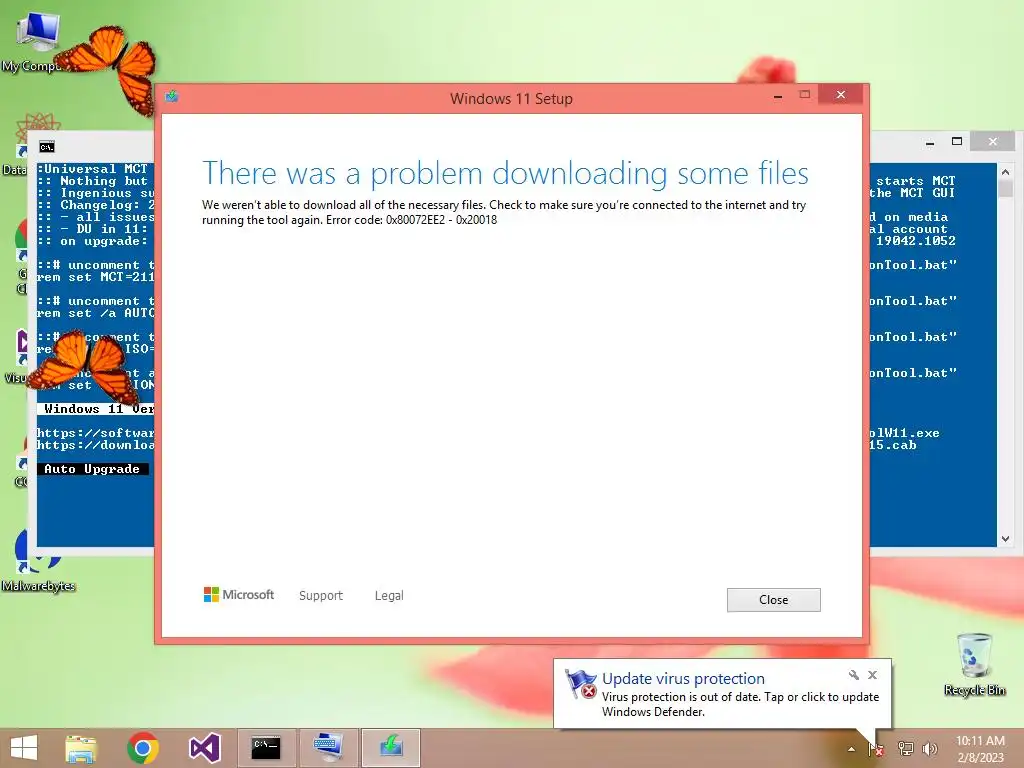Open the Legal link in Setup

[x=389, y=596]
